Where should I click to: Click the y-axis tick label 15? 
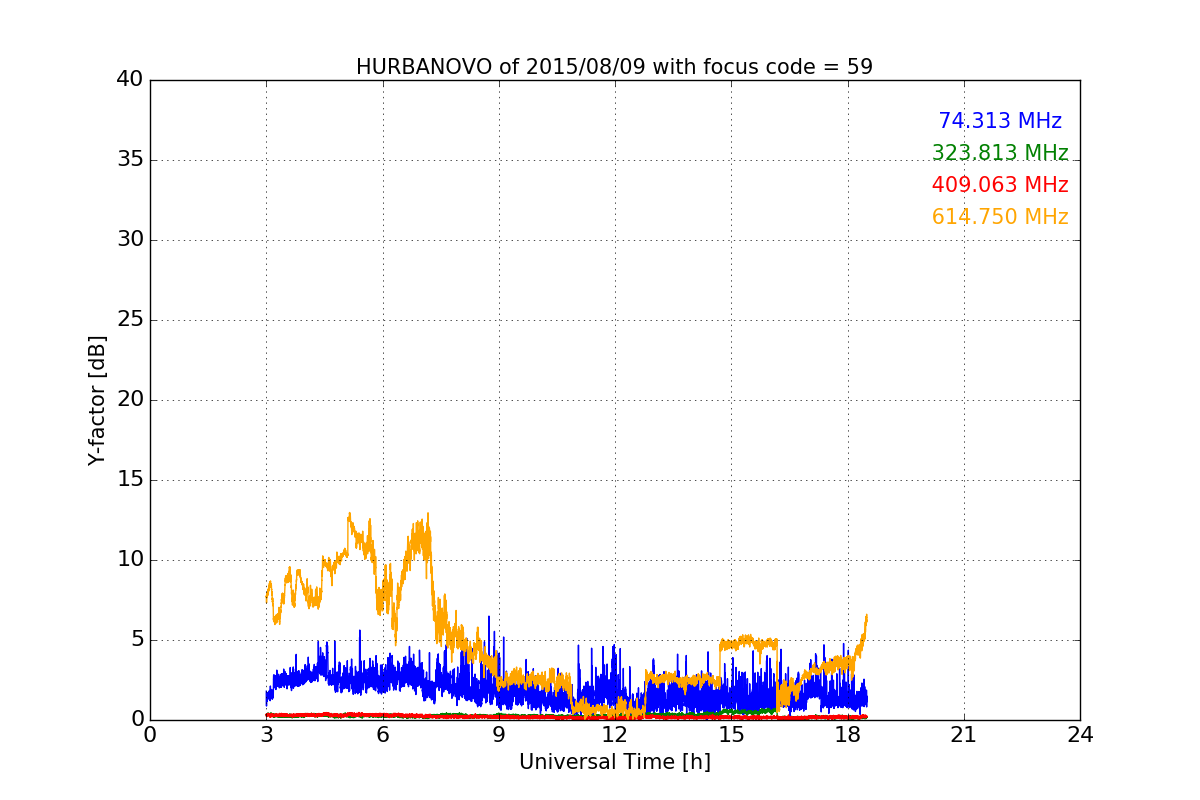pyautogui.click(x=130, y=480)
